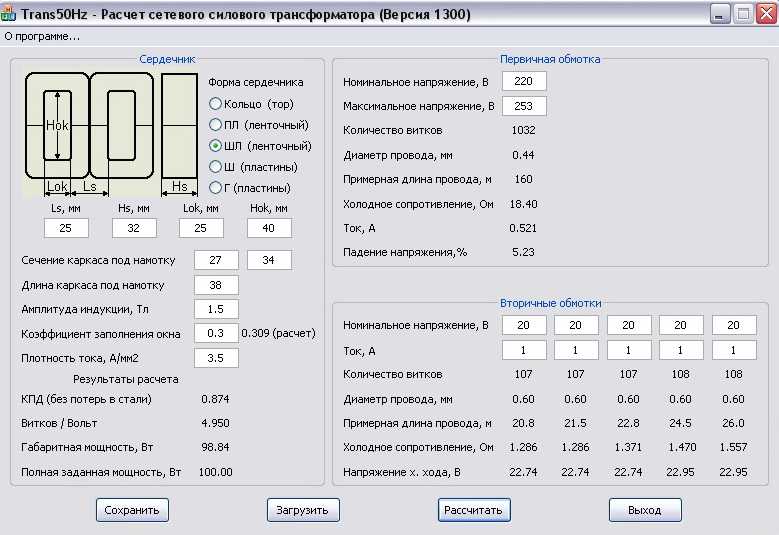Screen dimensions: 779x535
Task: Click the 'Hok, мм' input field
Action: (x=269, y=228)
